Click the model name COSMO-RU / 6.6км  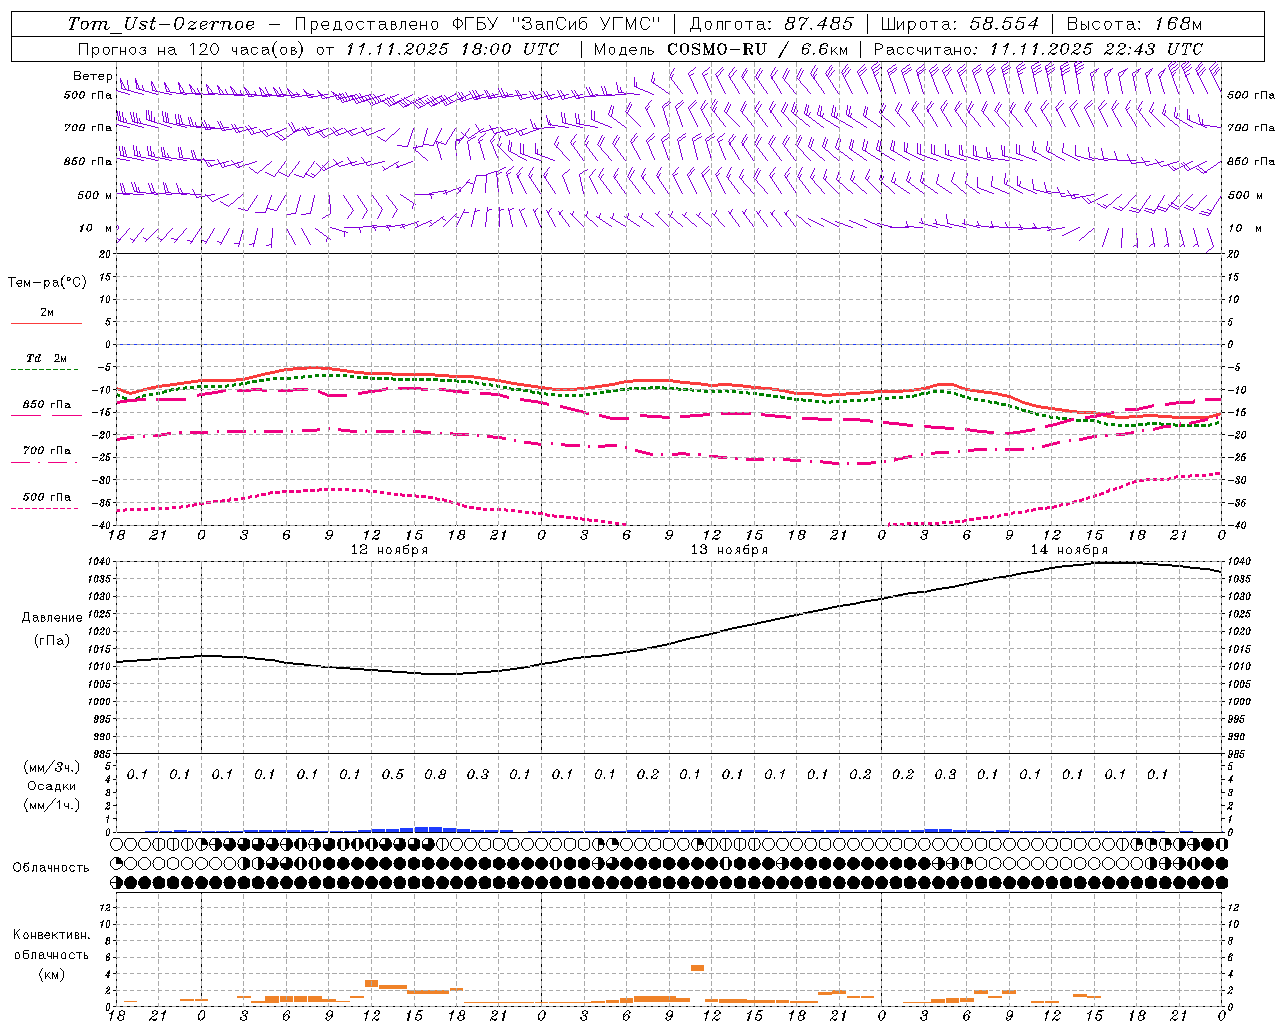click(x=758, y=49)
